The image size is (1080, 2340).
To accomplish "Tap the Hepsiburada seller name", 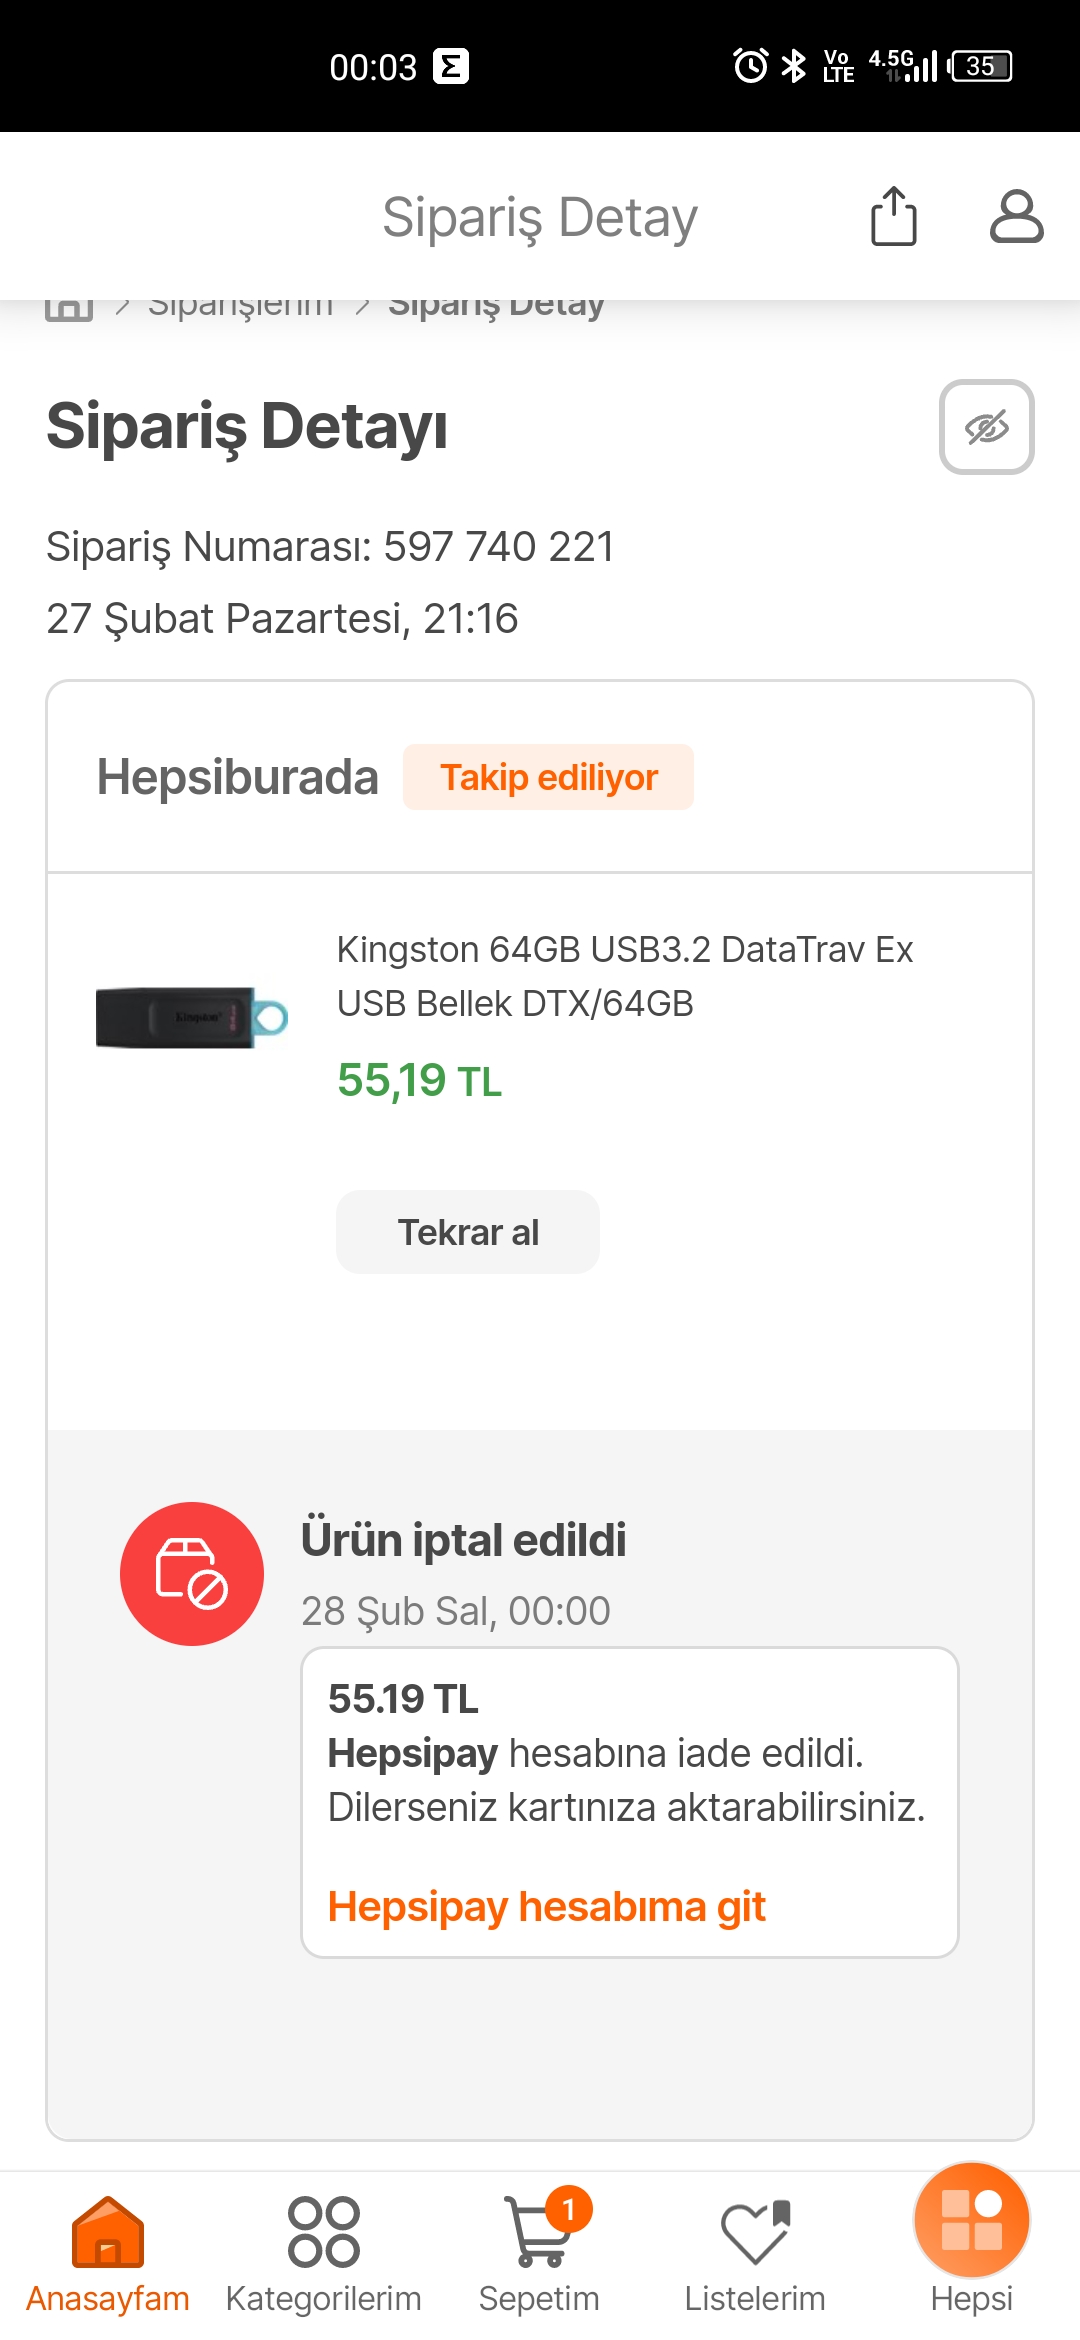I will (x=237, y=777).
